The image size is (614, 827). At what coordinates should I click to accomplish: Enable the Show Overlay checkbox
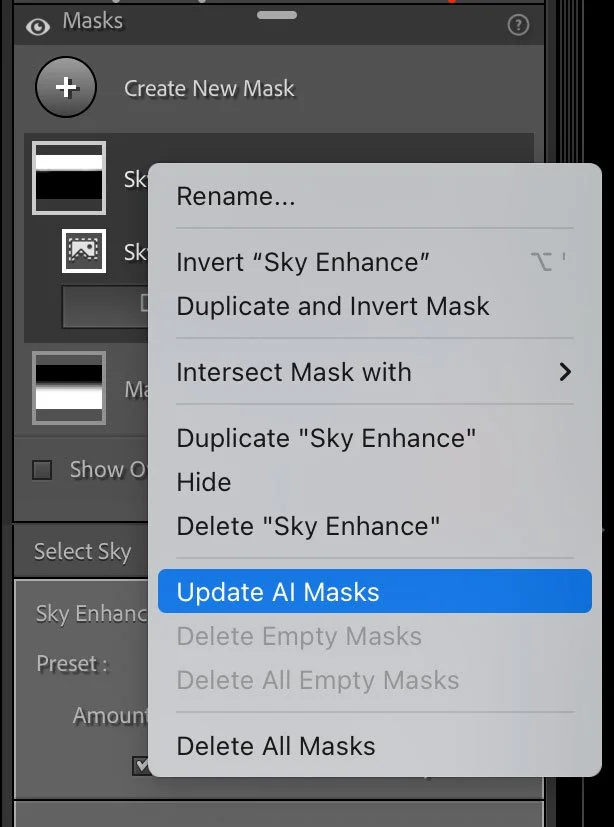pos(42,469)
